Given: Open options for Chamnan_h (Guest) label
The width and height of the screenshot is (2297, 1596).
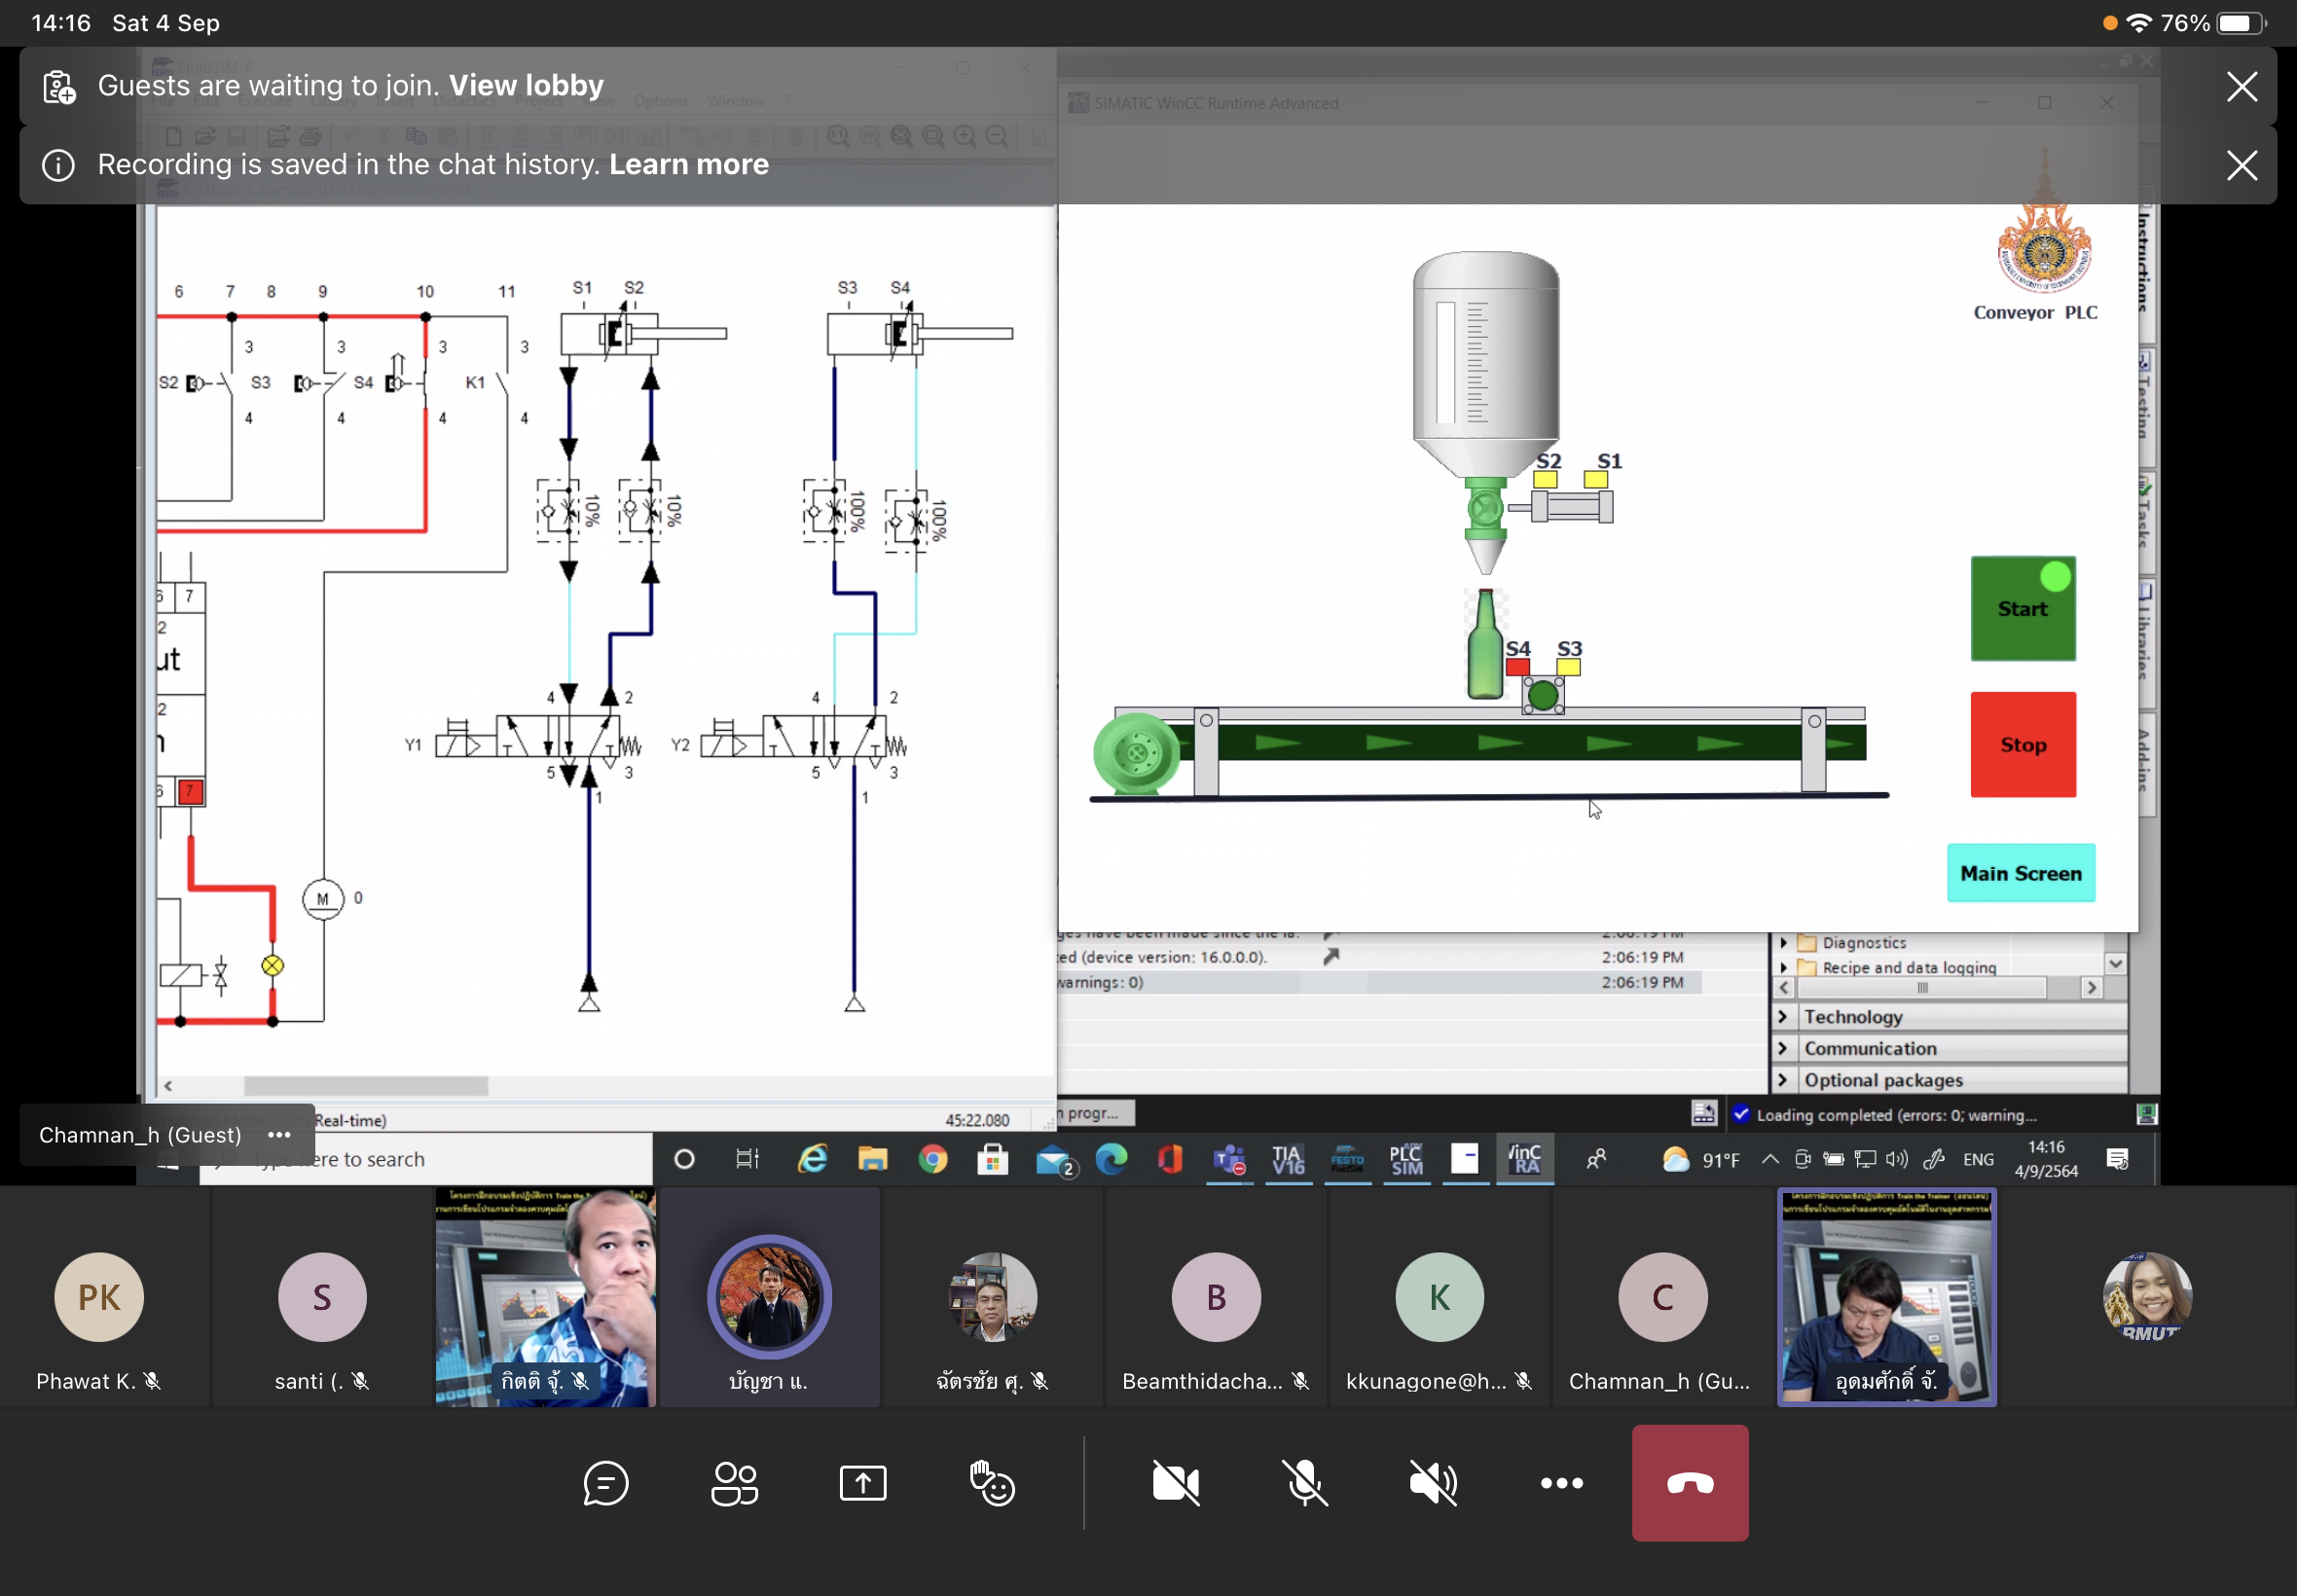Looking at the screenshot, I should [x=279, y=1135].
